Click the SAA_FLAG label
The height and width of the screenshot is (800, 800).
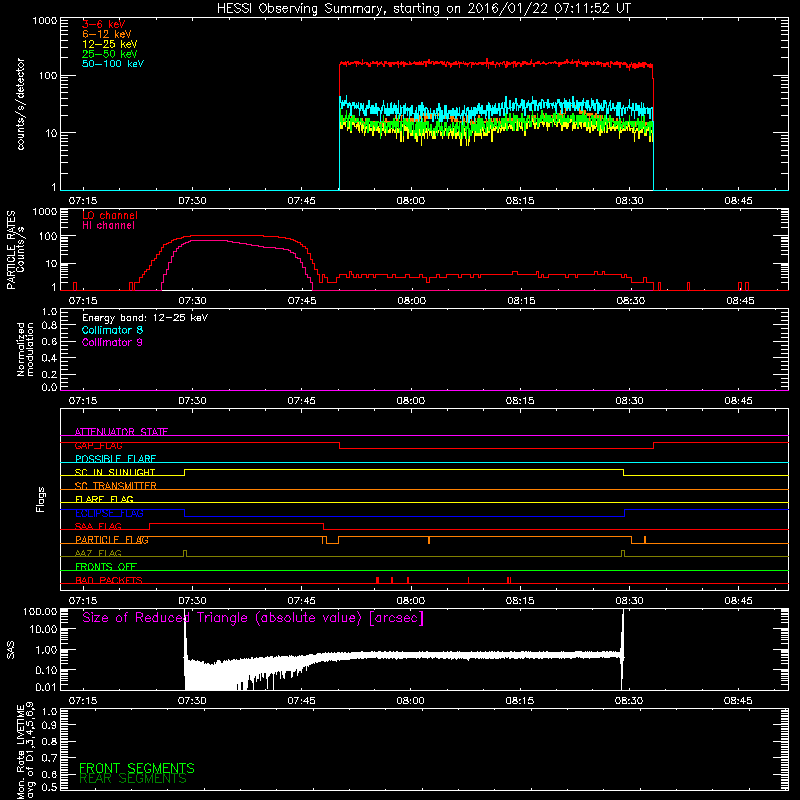[98, 526]
